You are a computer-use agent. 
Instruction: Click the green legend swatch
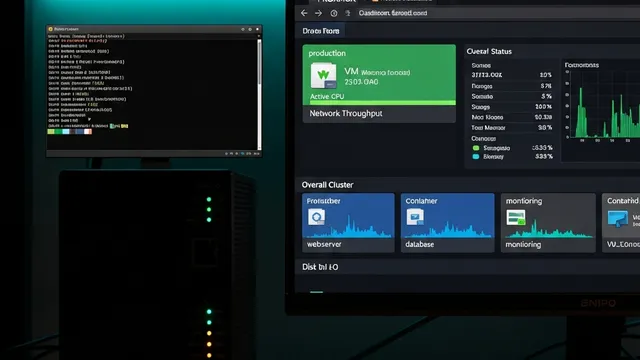click(476, 148)
